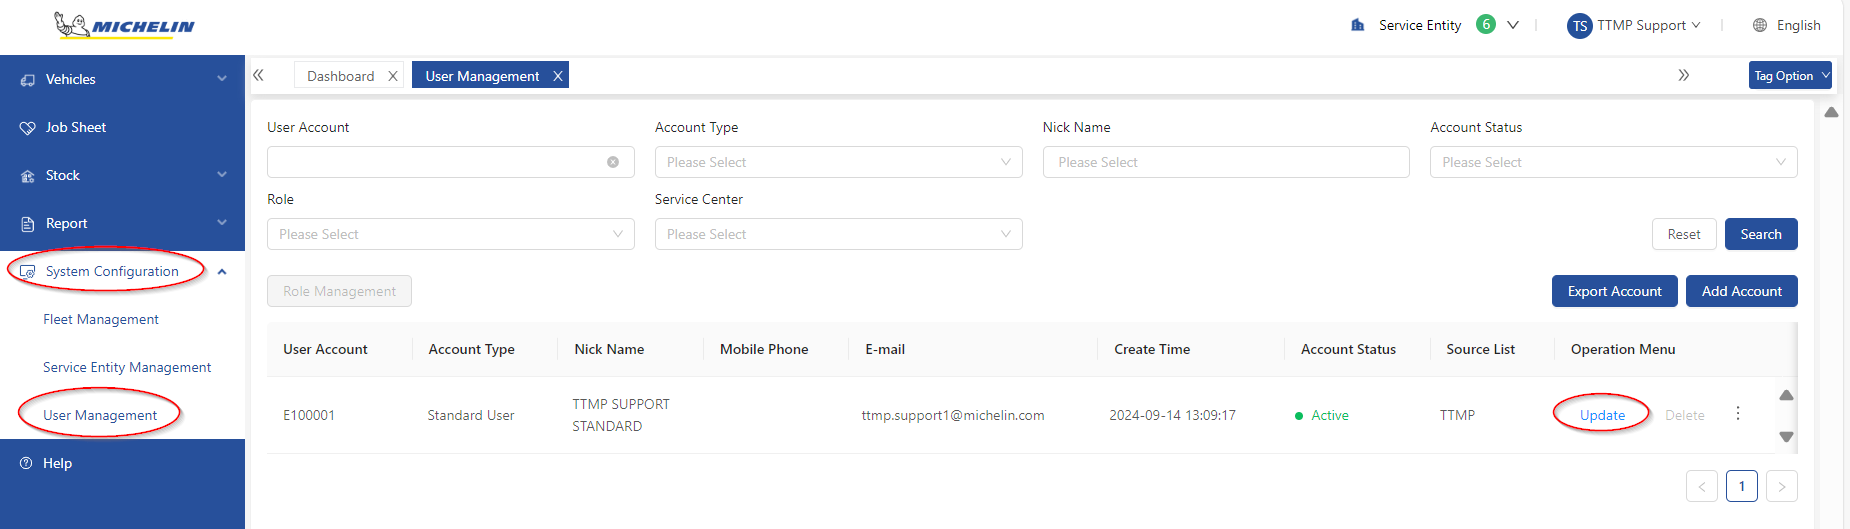Viewport: 1850px width, 529px height.
Task: Click the Help question mark icon
Action: click(26, 463)
